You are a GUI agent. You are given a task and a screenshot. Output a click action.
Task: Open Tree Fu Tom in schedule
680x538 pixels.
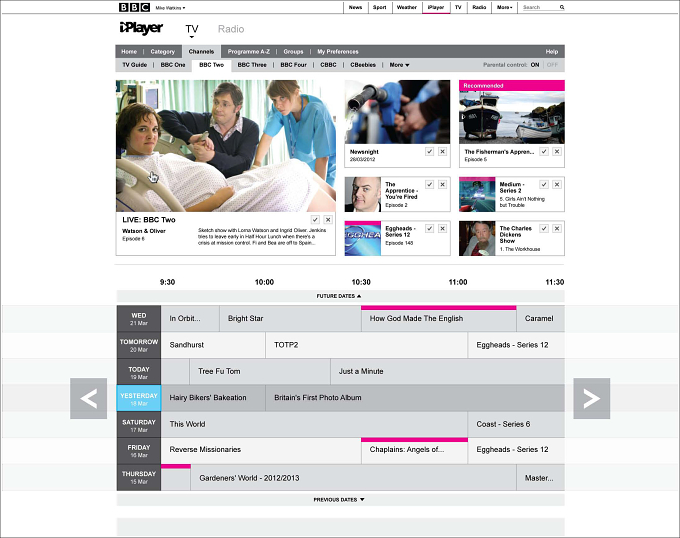[x=260, y=372]
